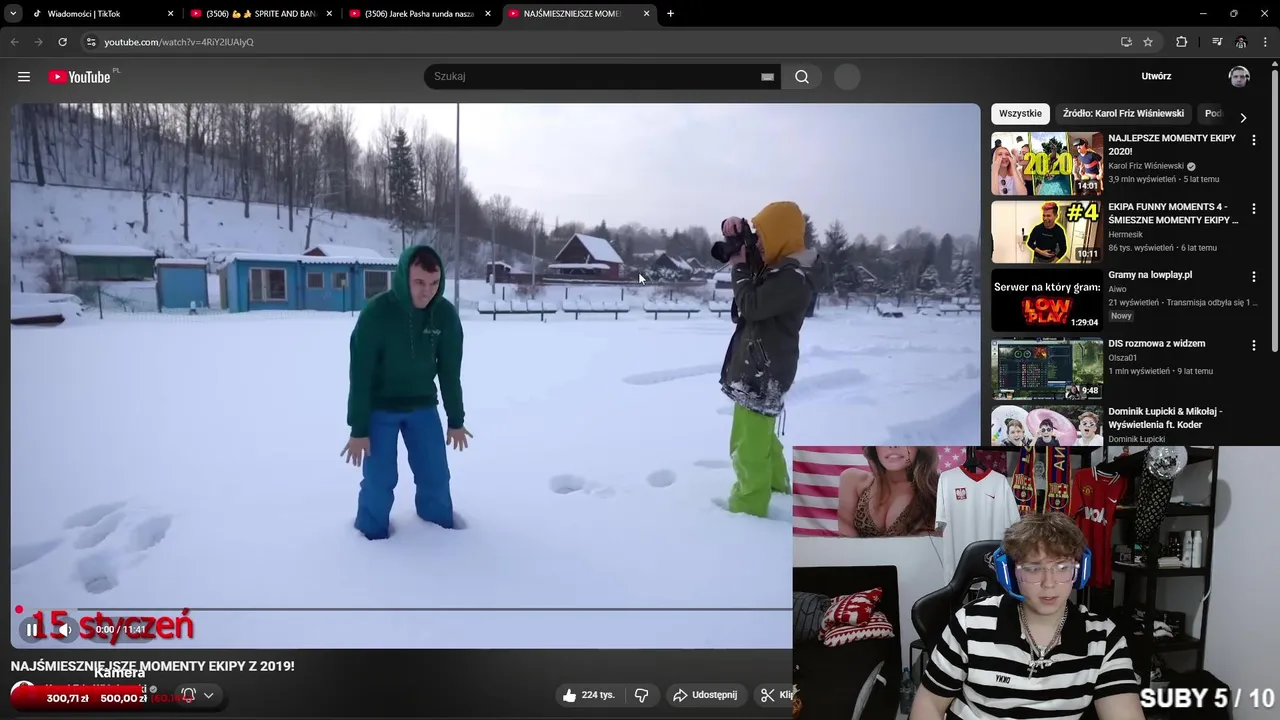Open a new browser tab

coord(670,14)
